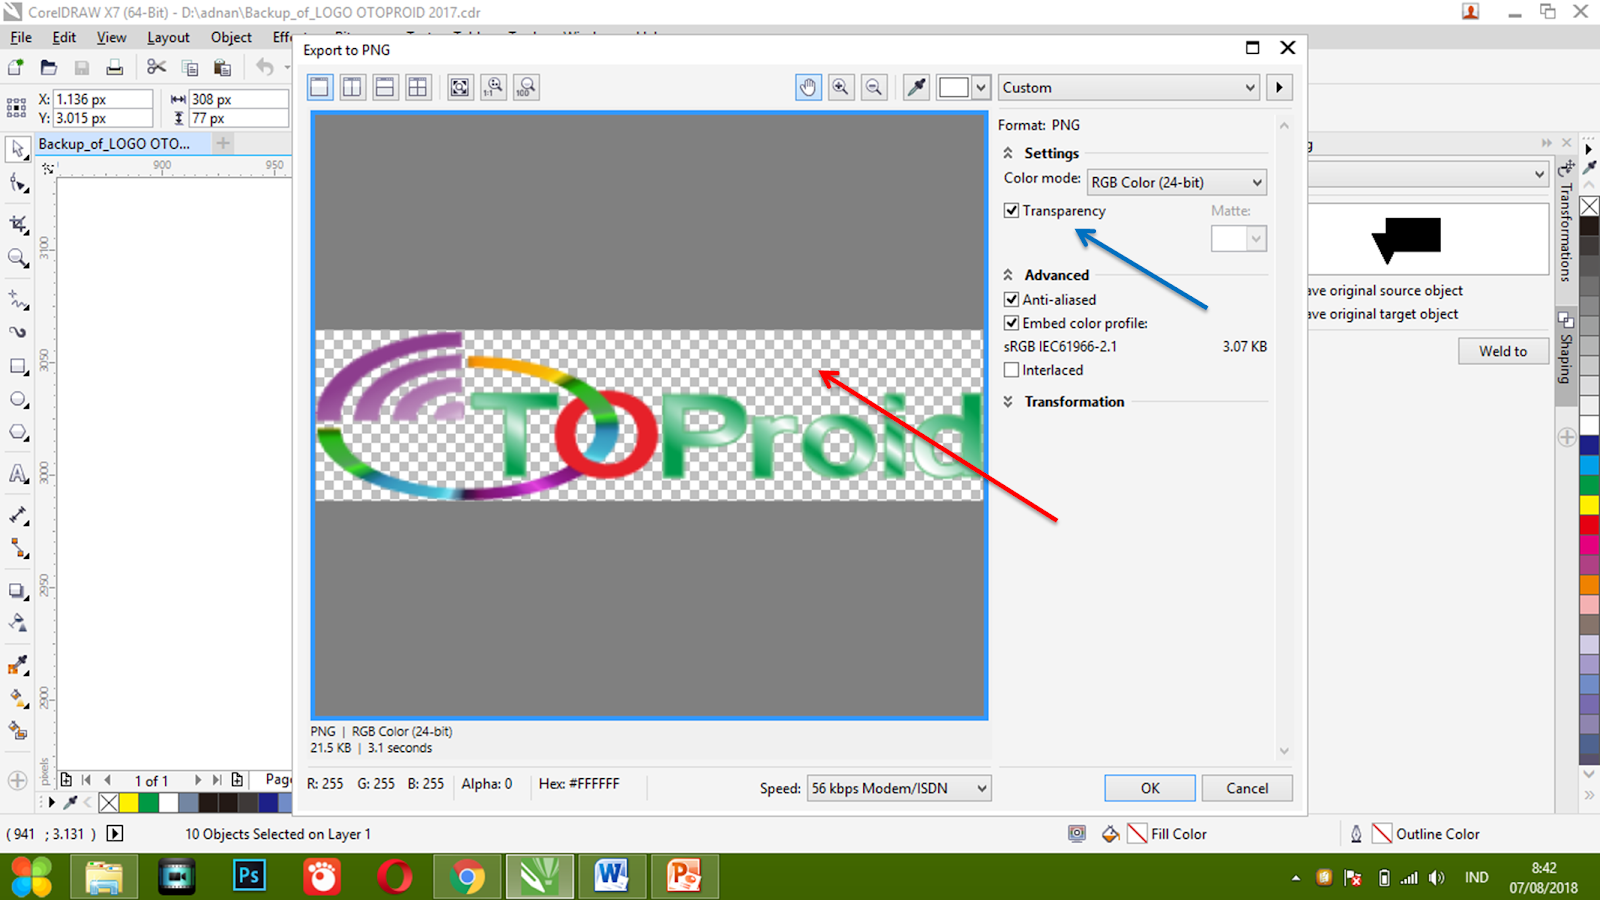Click the Undo arrow icon
This screenshot has width=1600, height=900.
264,67
